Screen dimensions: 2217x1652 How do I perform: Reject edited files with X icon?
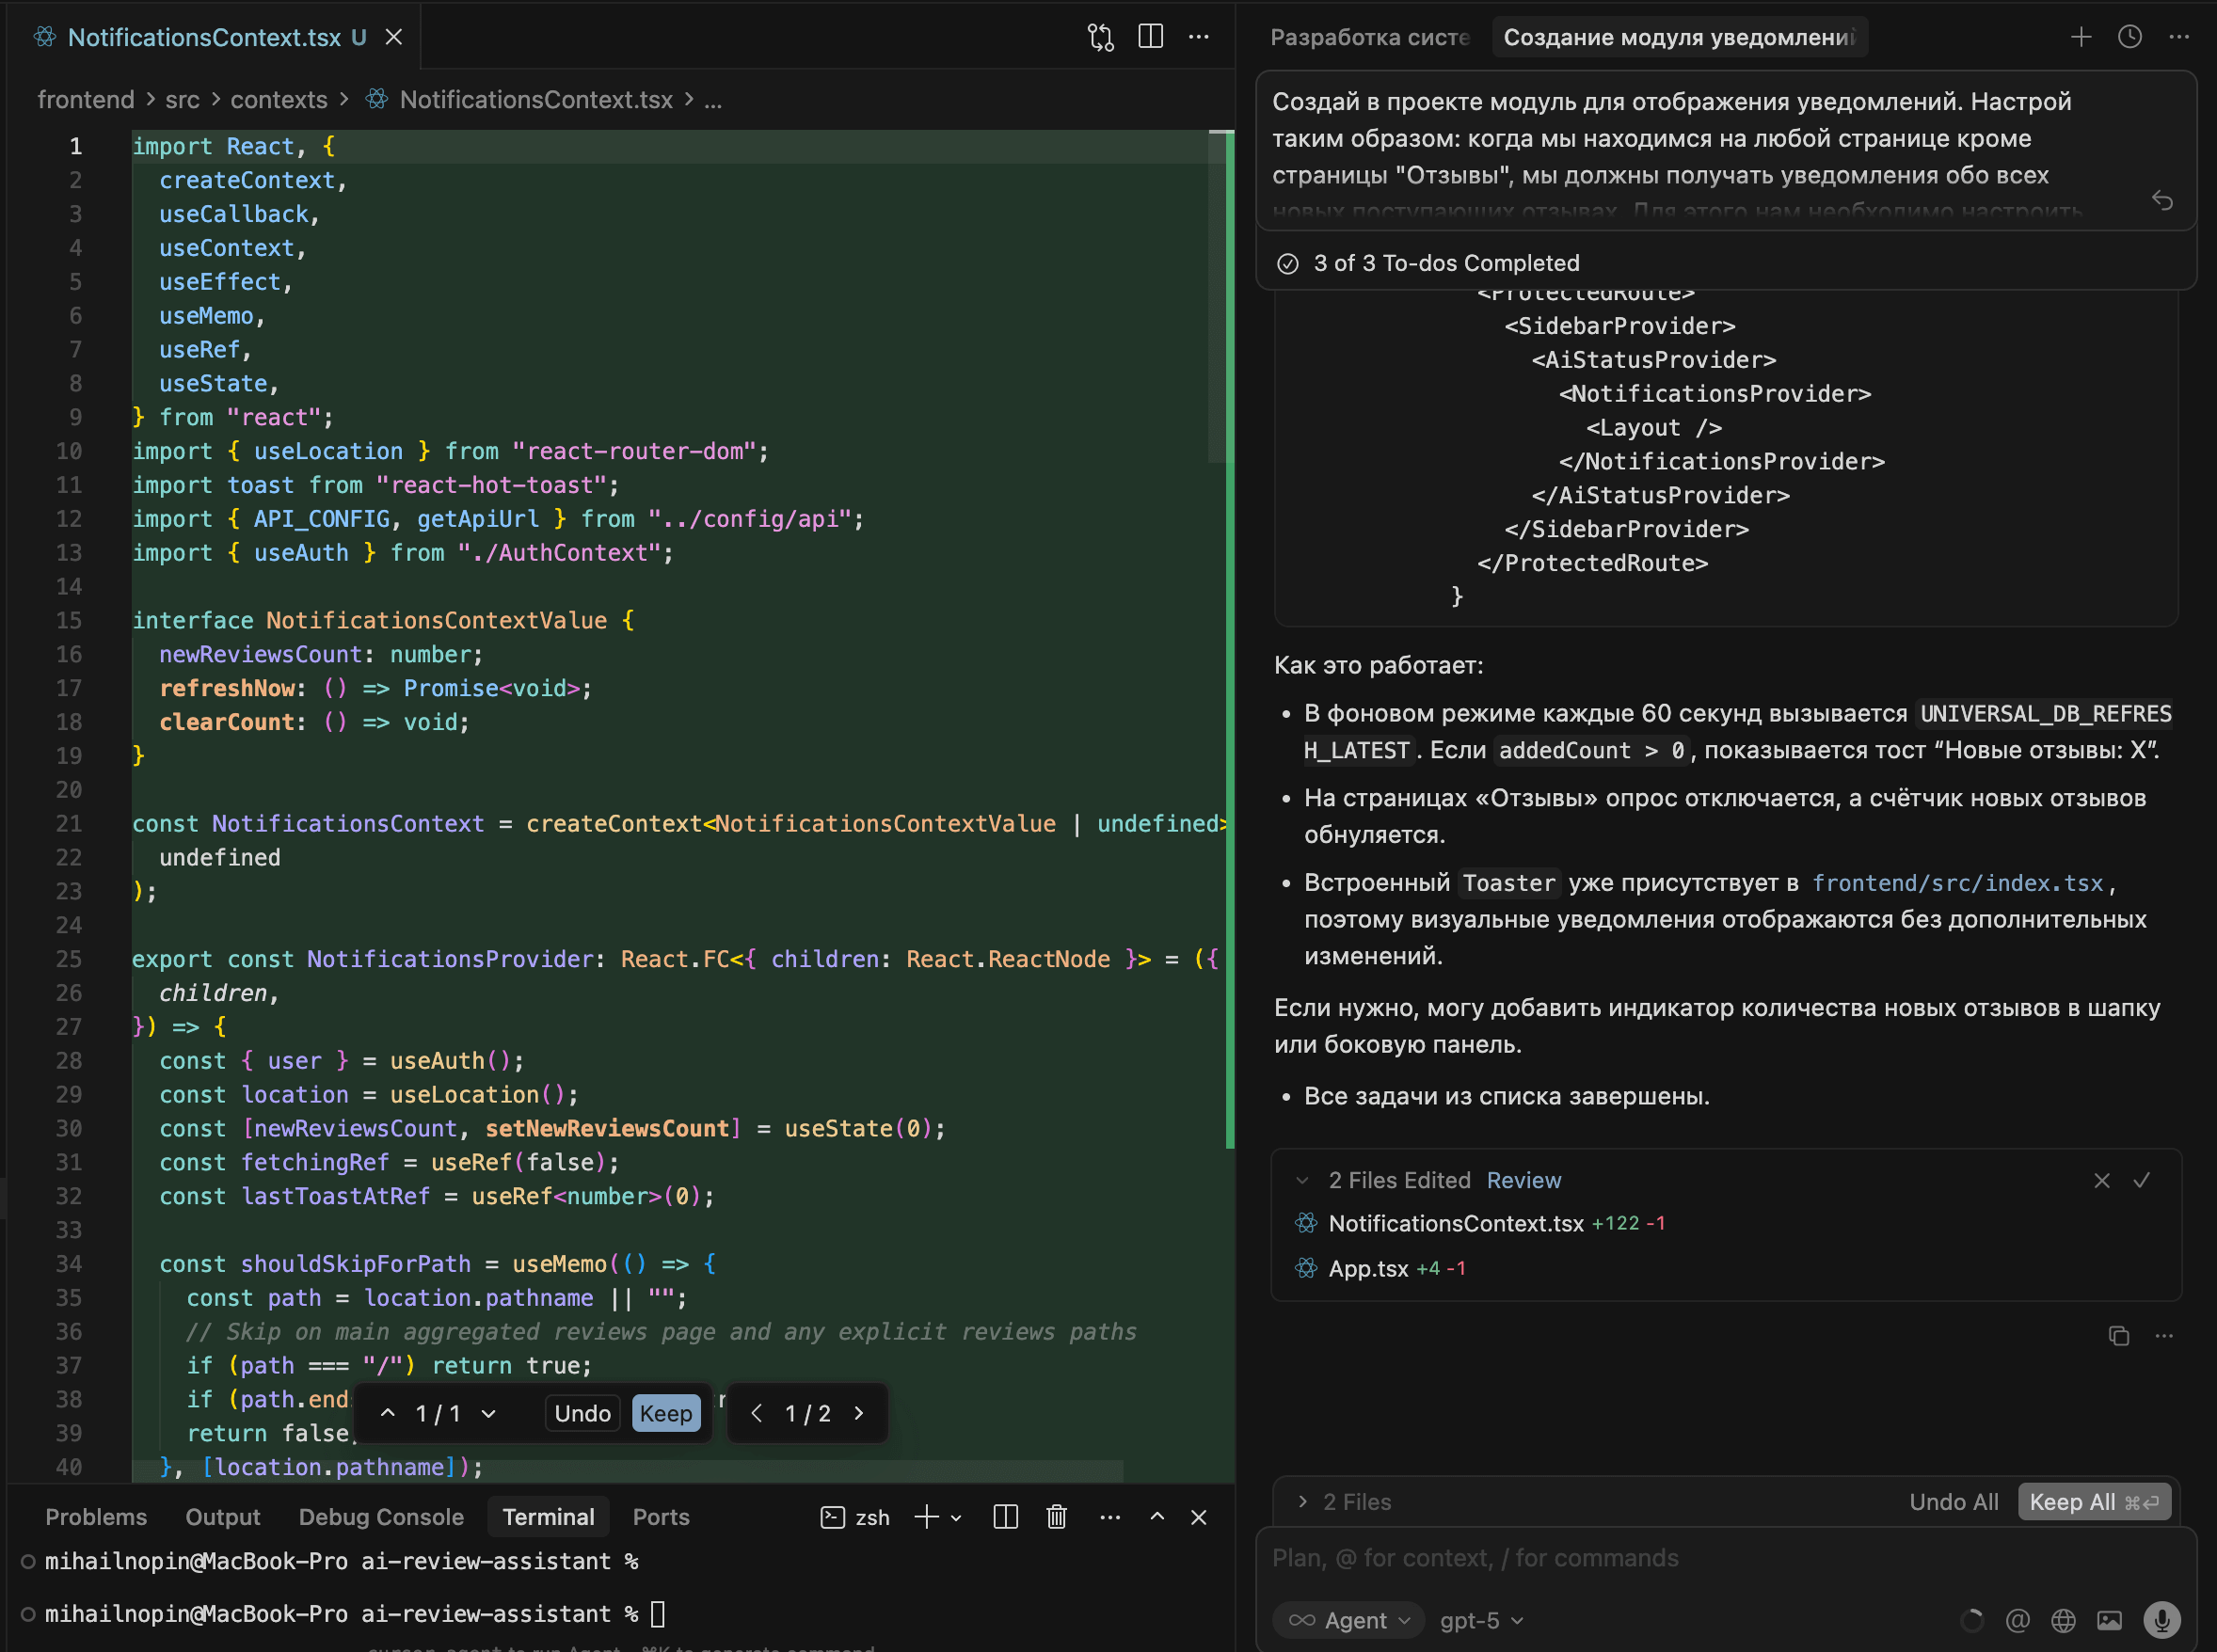click(2101, 1180)
